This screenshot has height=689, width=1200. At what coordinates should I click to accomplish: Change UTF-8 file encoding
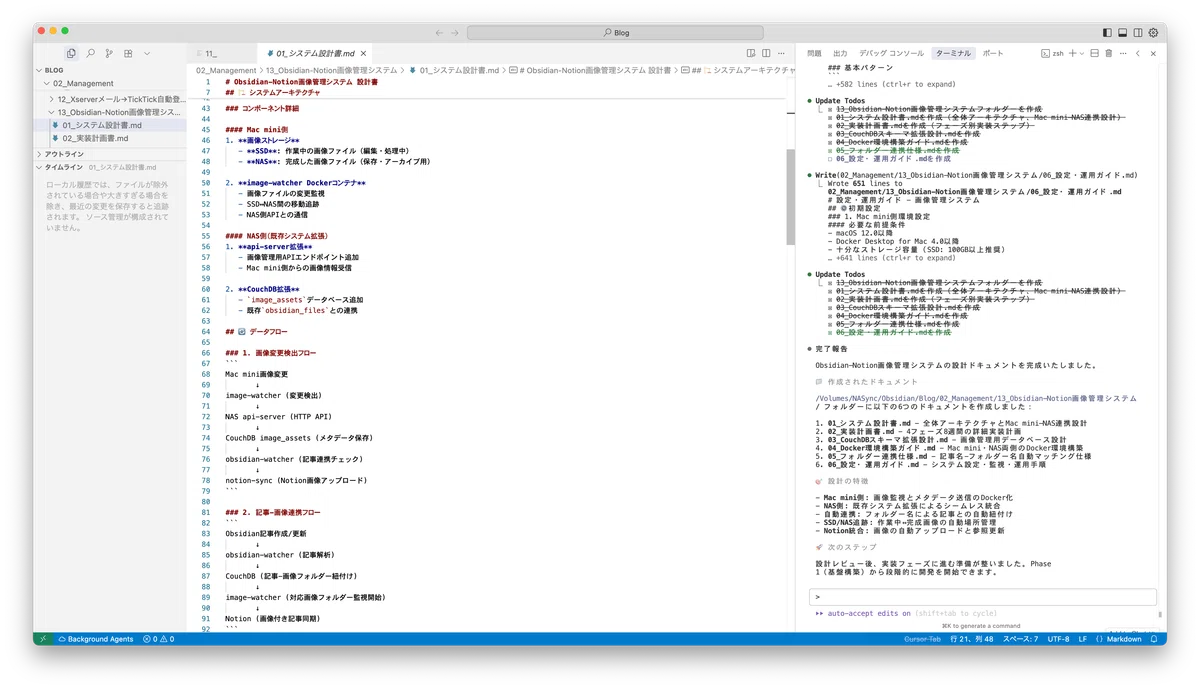[x=1058, y=639]
